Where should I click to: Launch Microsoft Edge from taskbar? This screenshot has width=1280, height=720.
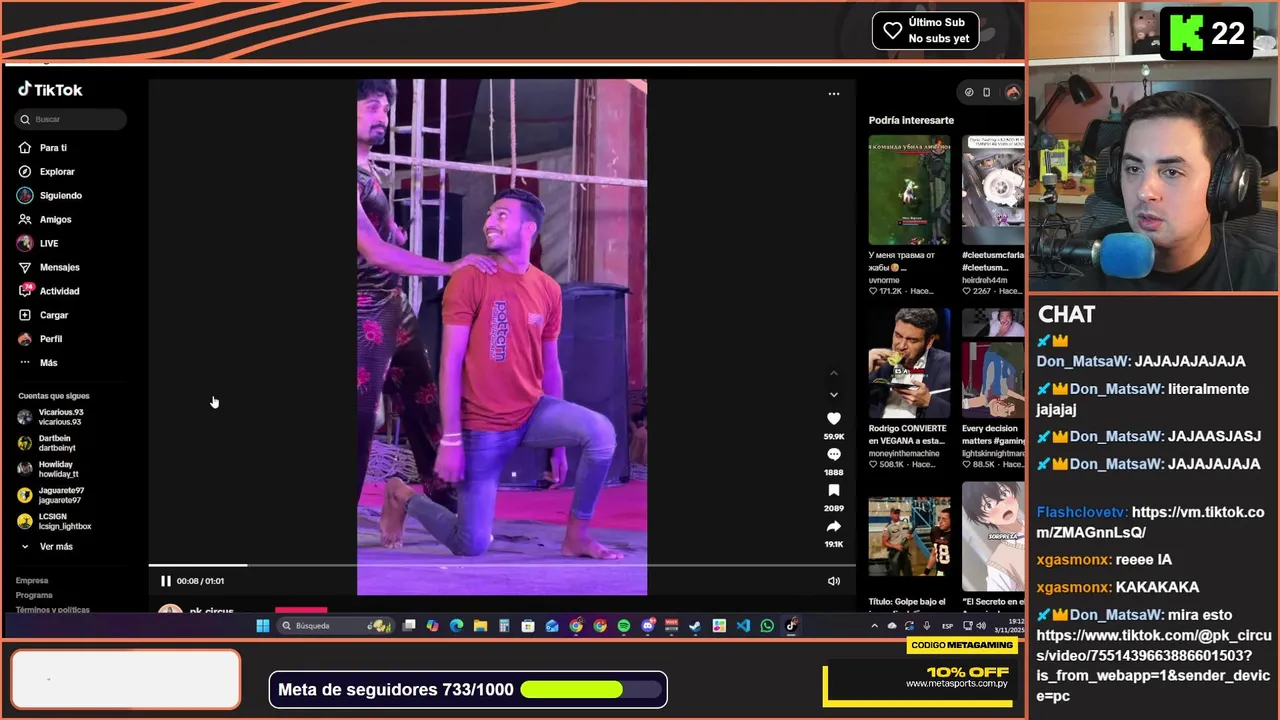click(x=456, y=626)
